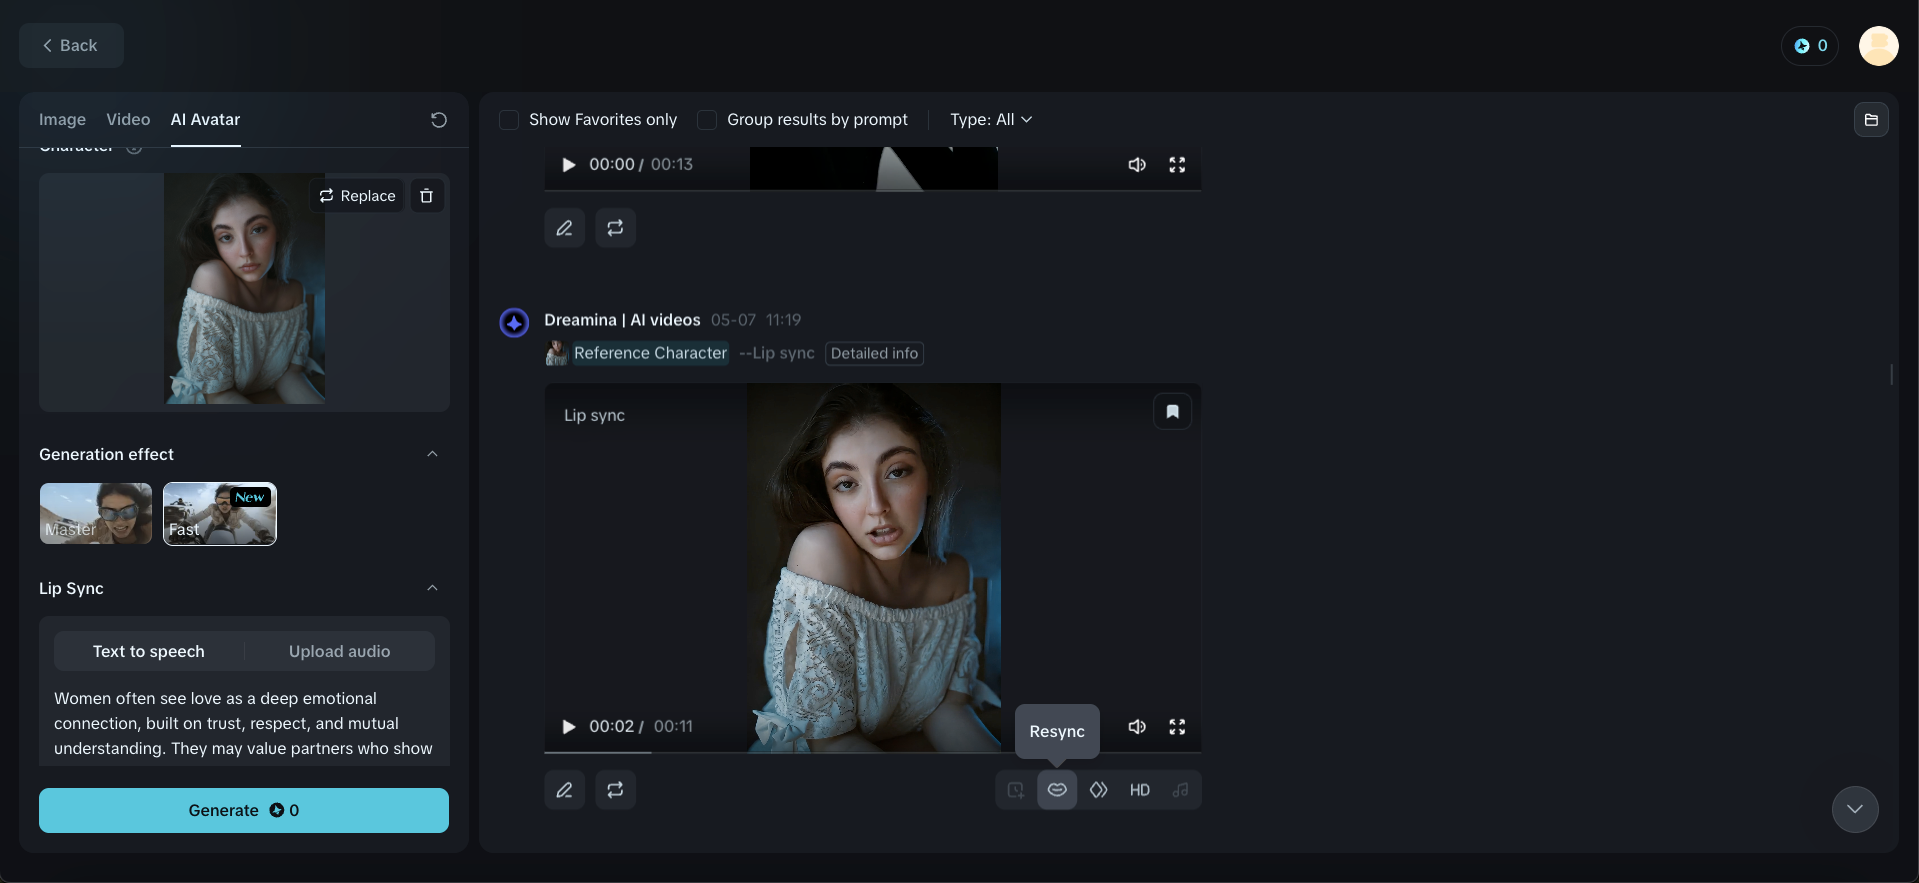Open the 00:13 video in fullscreen
Viewport: 1919px width, 883px height.
(x=1177, y=165)
